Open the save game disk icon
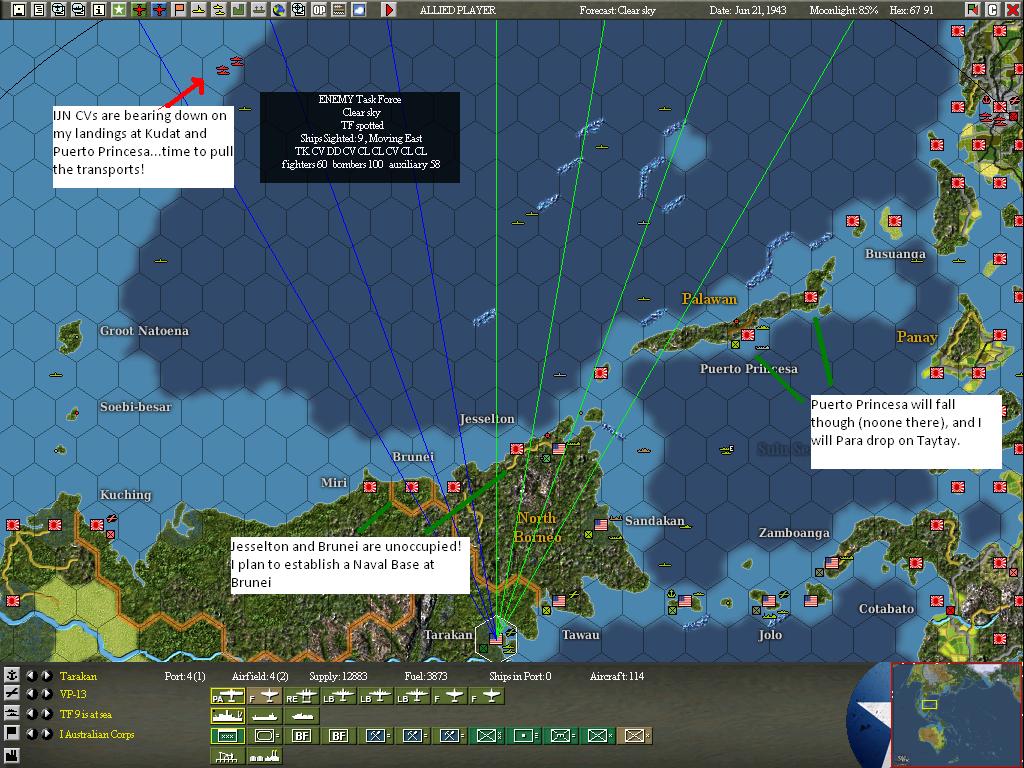Viewport: 1024px width, 768px height. coord(19,10)
